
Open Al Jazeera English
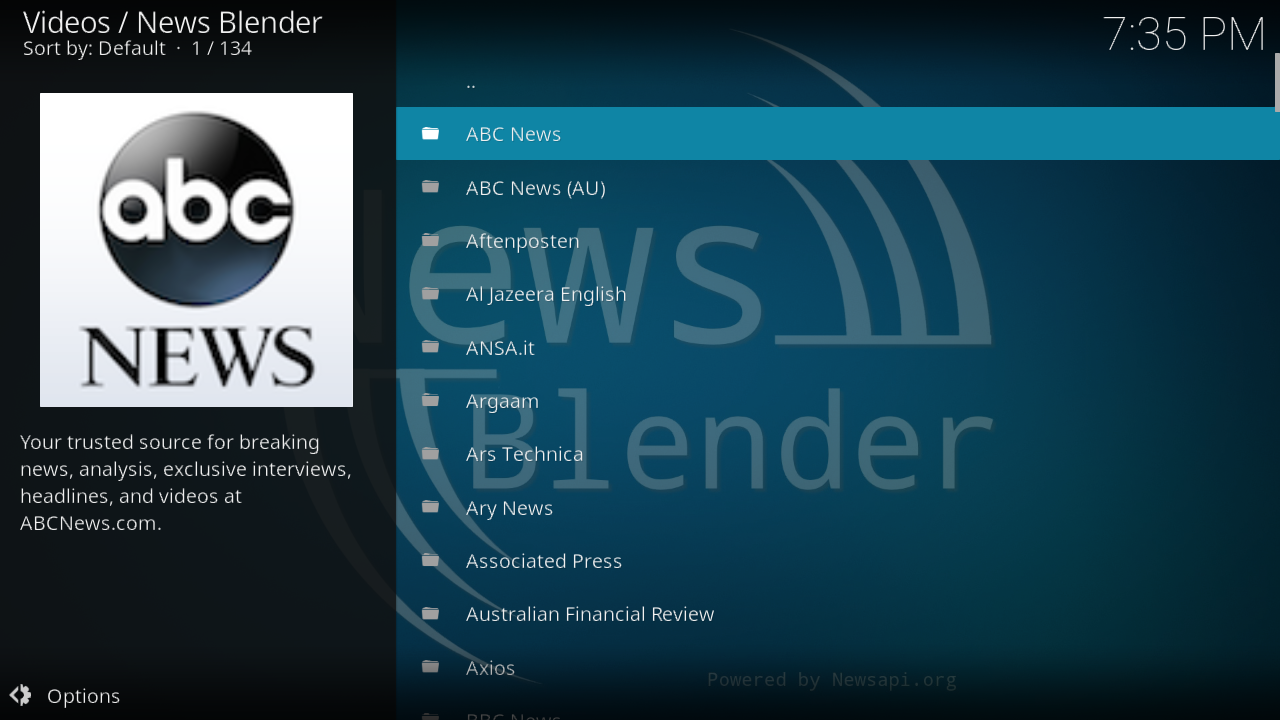[838, 293]
